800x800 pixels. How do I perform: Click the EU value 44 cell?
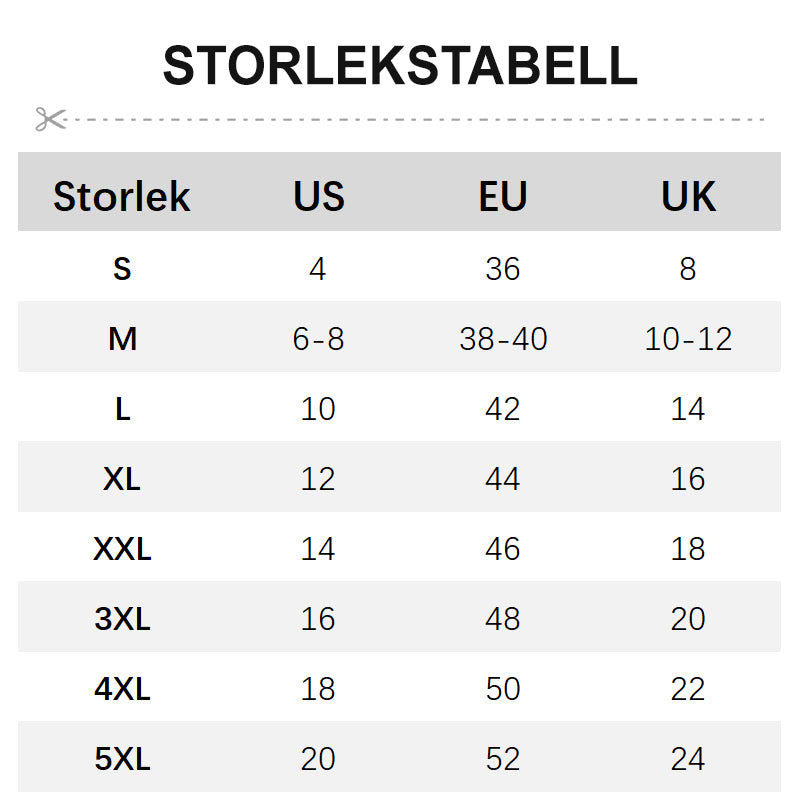(x=502, y=479)
